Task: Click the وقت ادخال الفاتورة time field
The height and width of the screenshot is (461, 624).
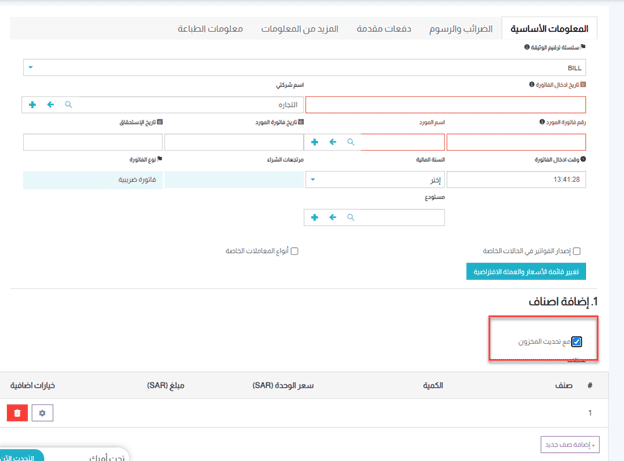Action: click(516, 180)
